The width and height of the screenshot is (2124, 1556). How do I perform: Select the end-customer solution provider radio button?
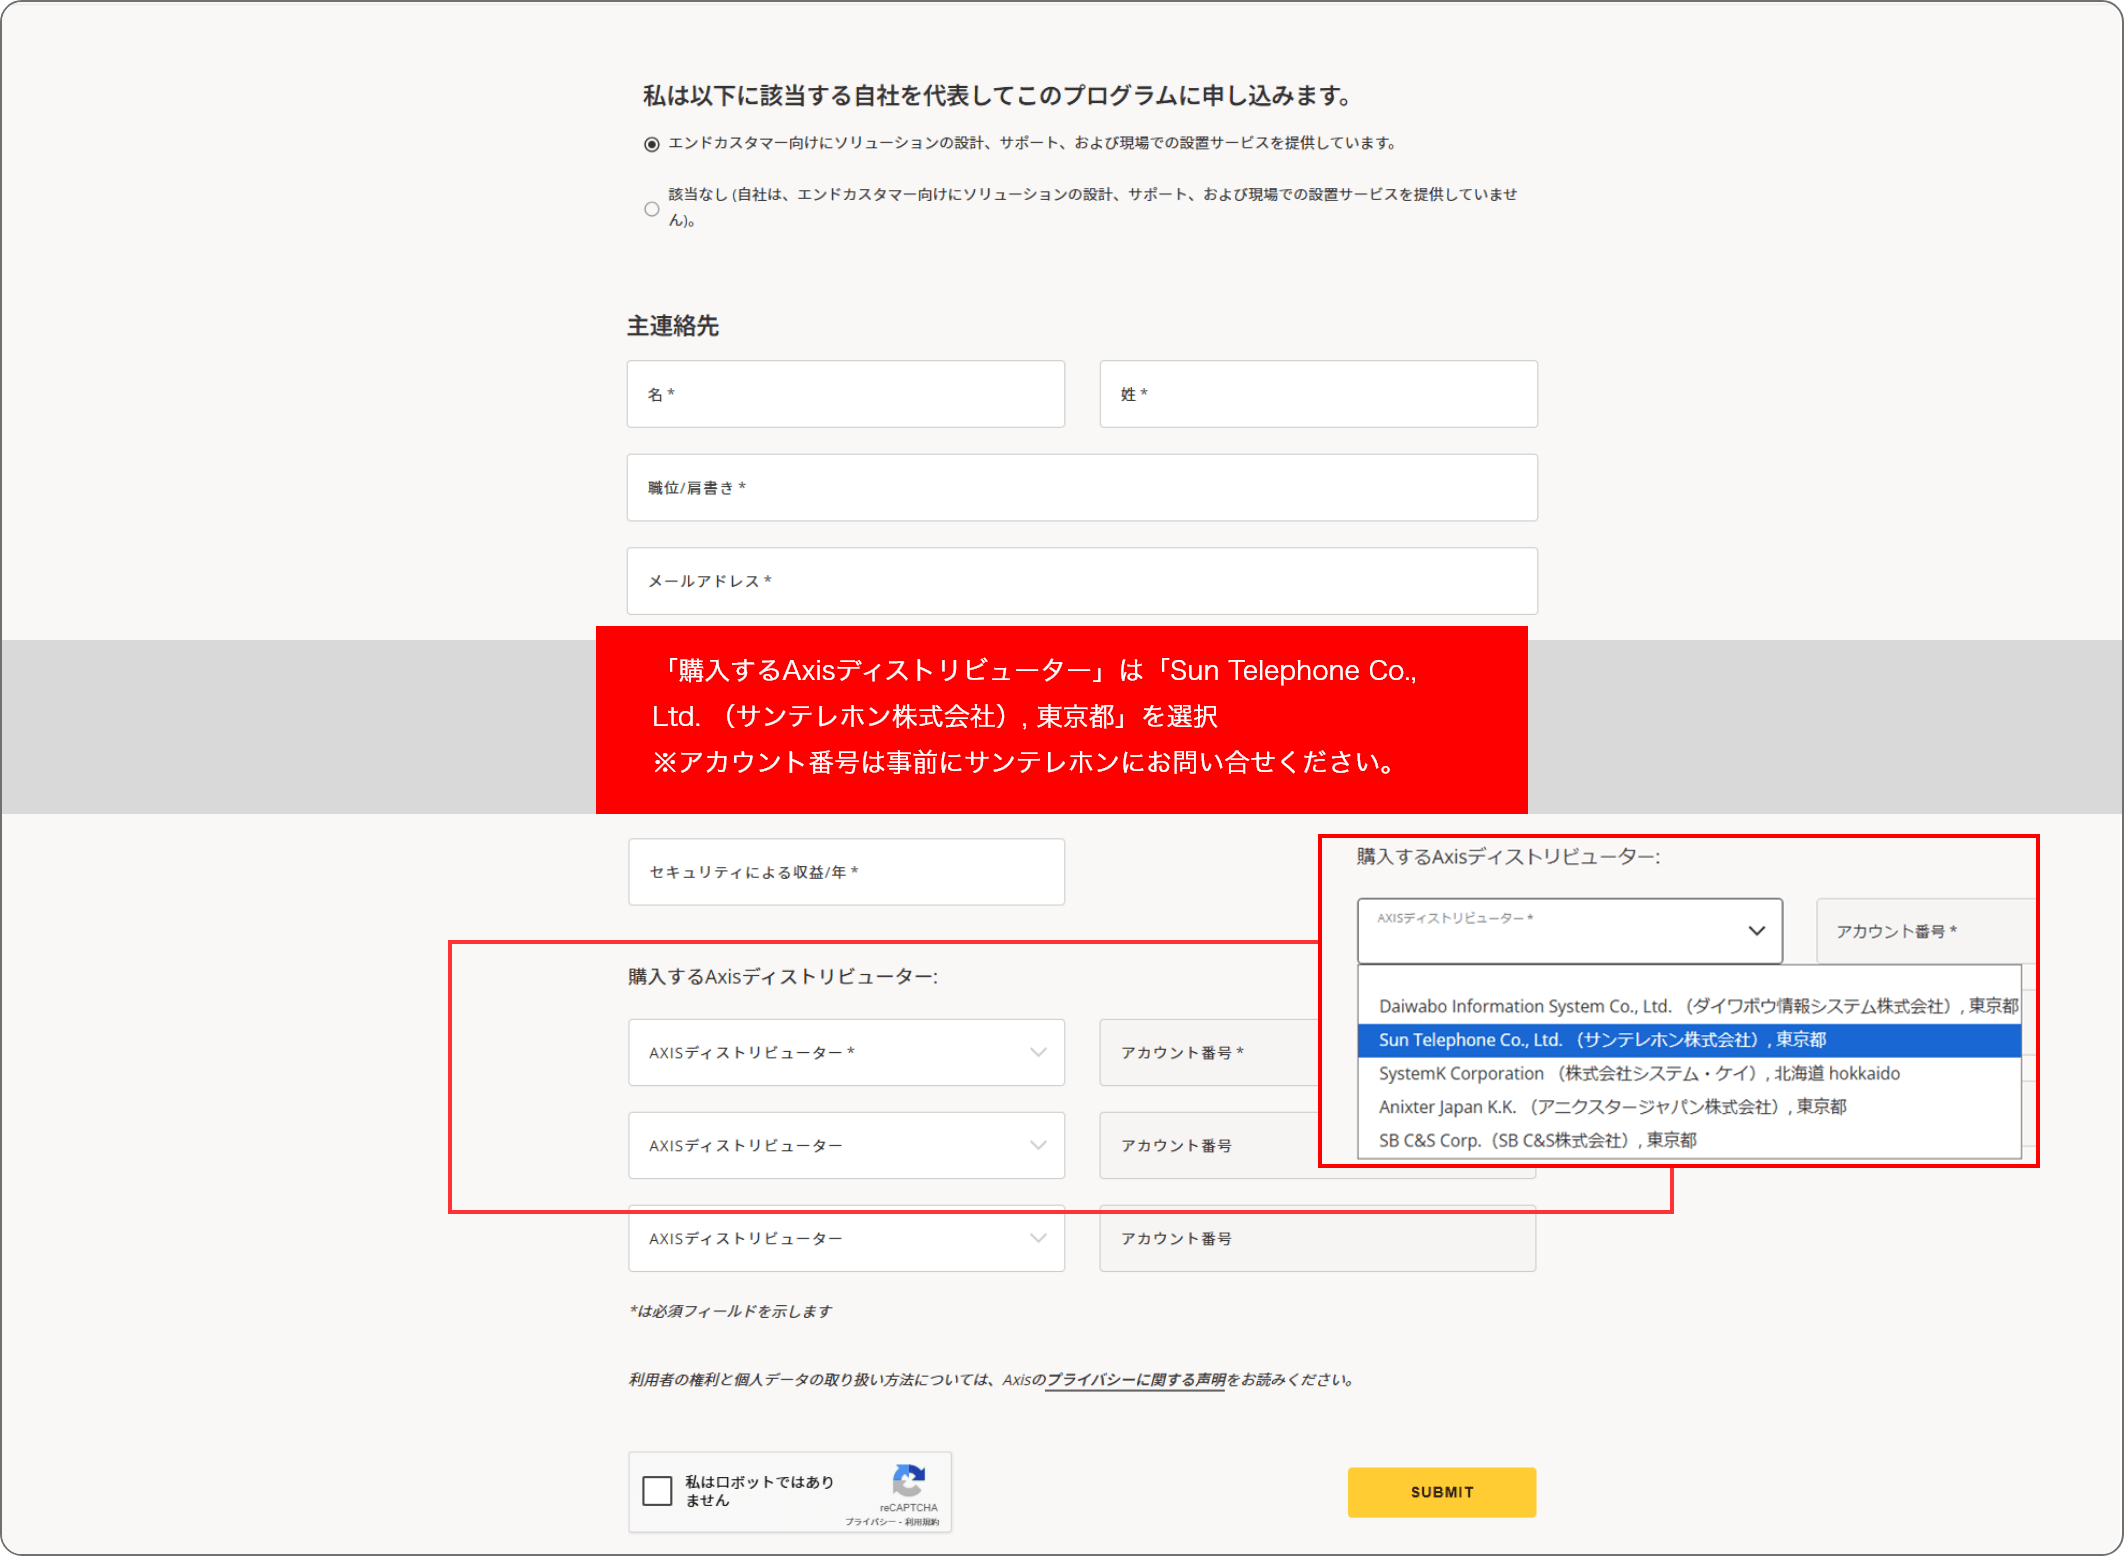(x=651, y=144)
